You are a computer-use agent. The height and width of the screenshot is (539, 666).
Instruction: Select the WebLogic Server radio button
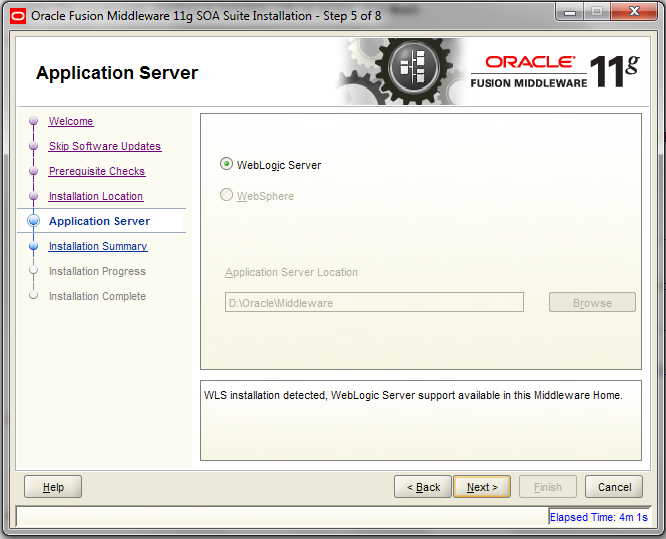tap(226, 164)
